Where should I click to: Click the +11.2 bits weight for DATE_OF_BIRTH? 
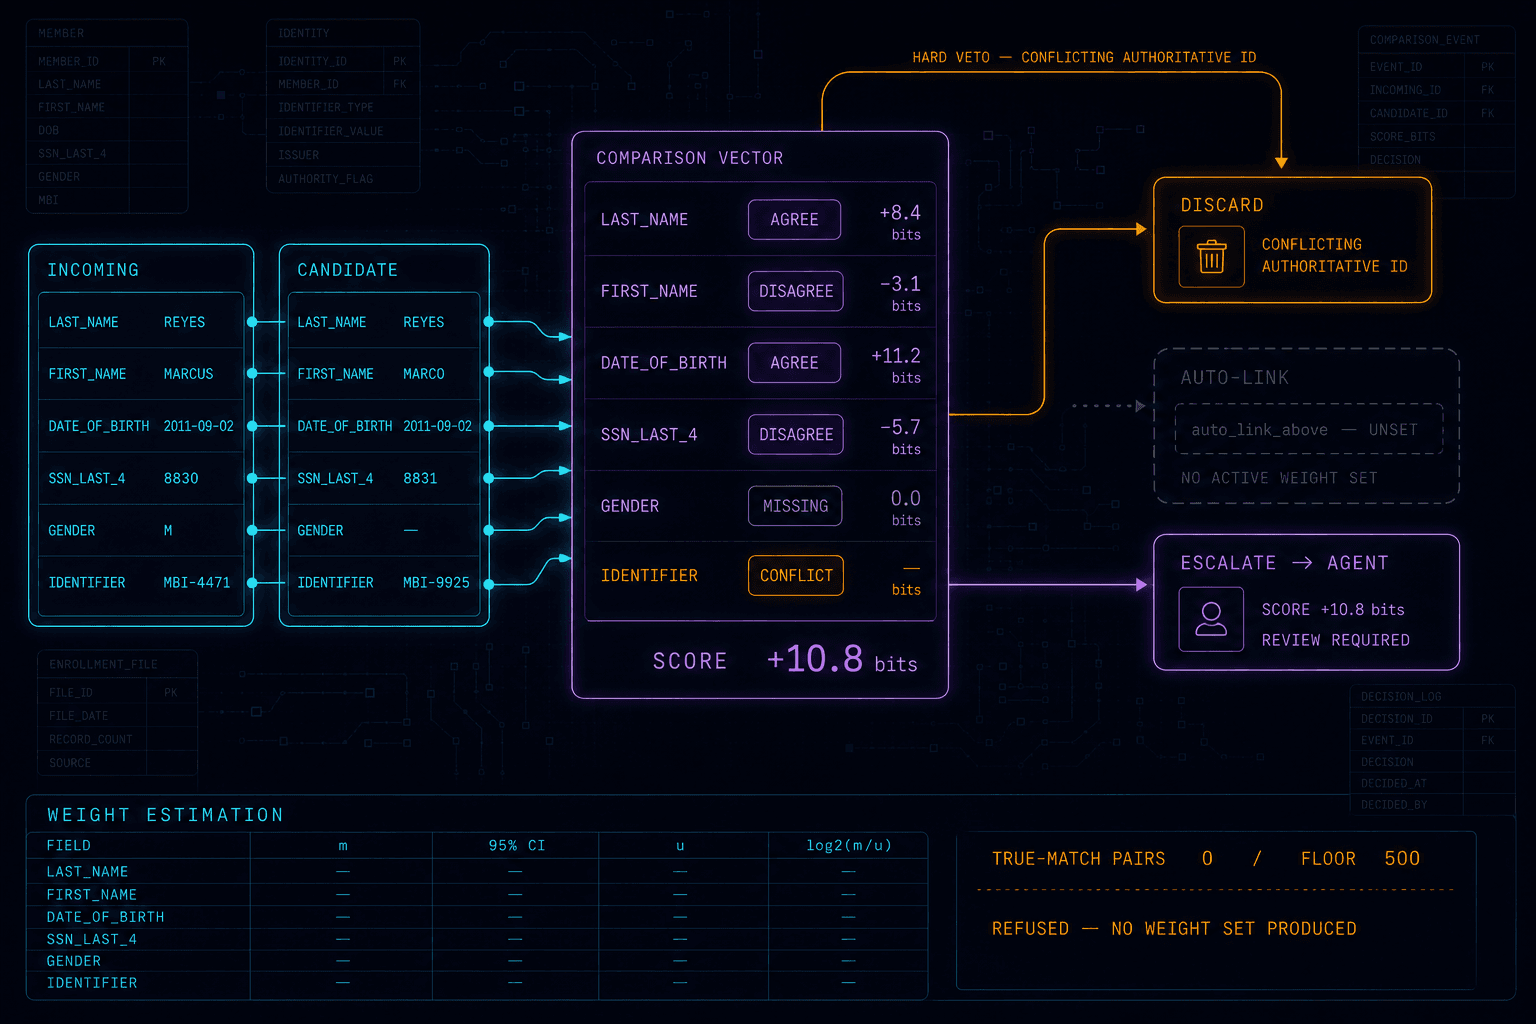point(896,365)
